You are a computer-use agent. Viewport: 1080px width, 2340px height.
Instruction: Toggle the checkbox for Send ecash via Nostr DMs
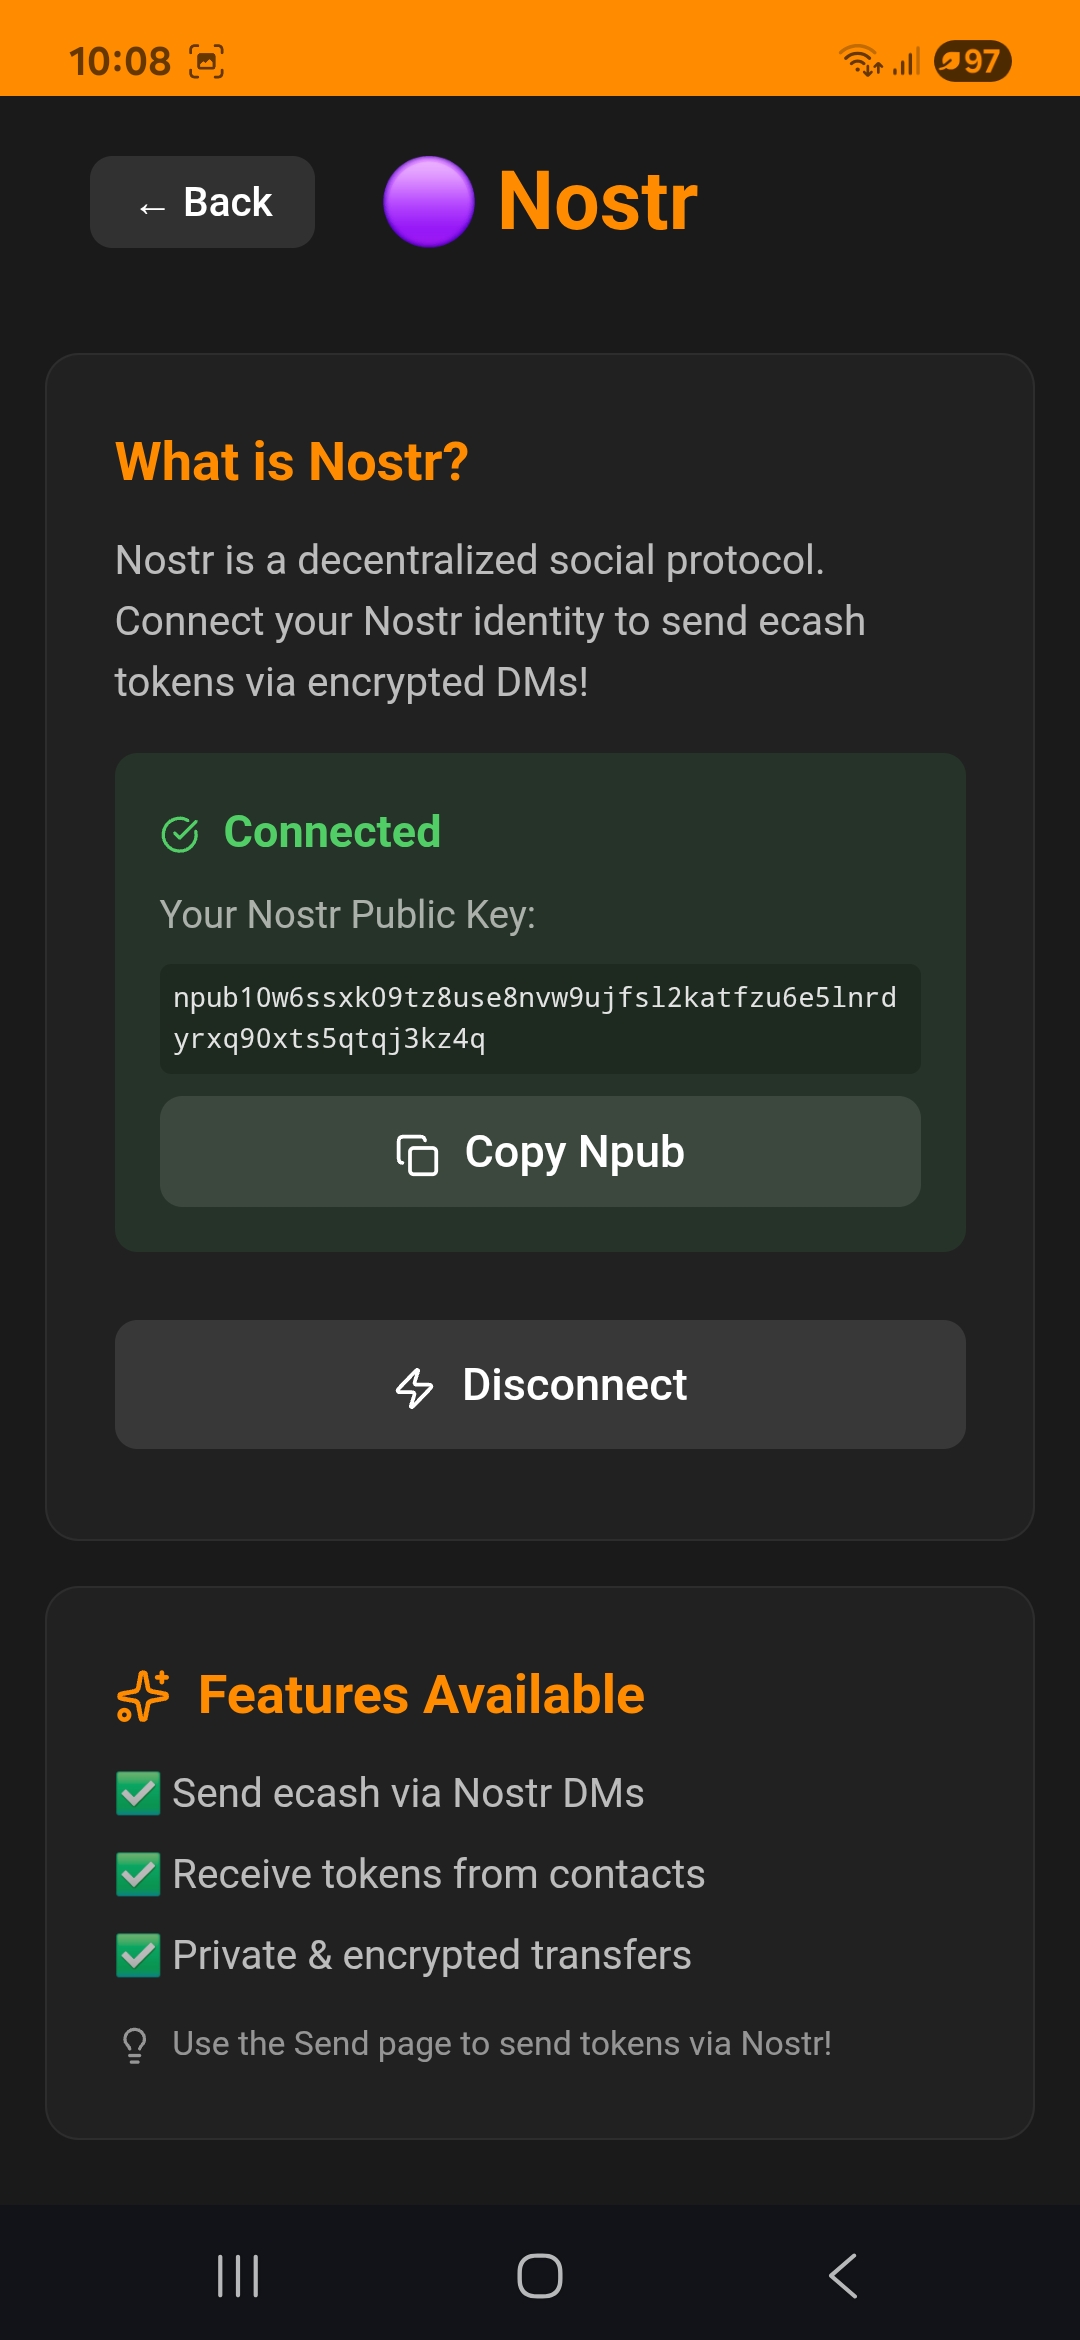(x=140, y=1792)
